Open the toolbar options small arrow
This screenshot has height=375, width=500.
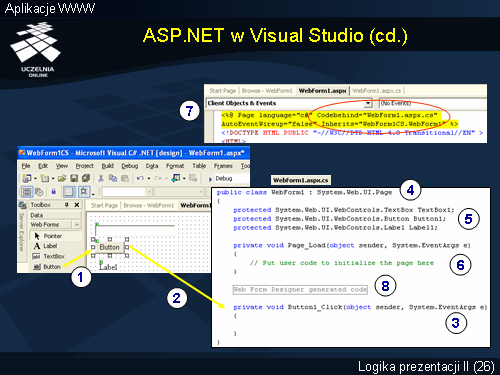[93, 194]
